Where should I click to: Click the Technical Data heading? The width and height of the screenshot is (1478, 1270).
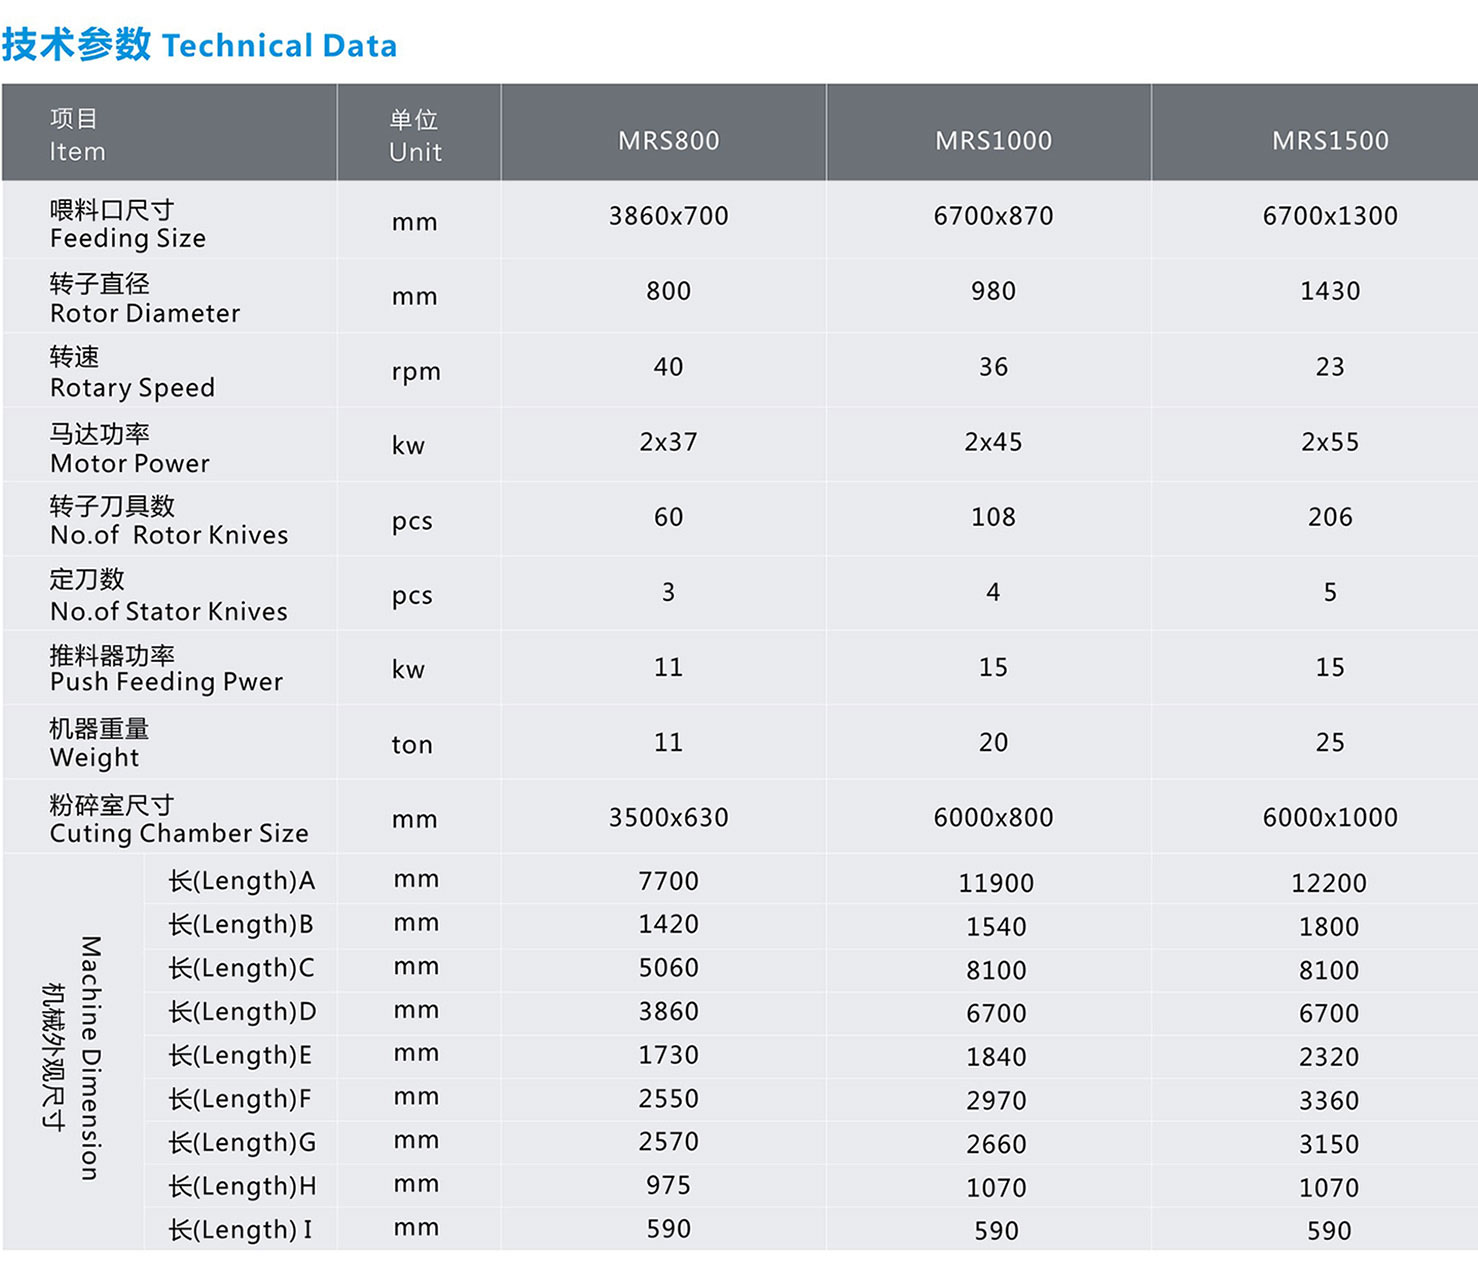point(199,45)
